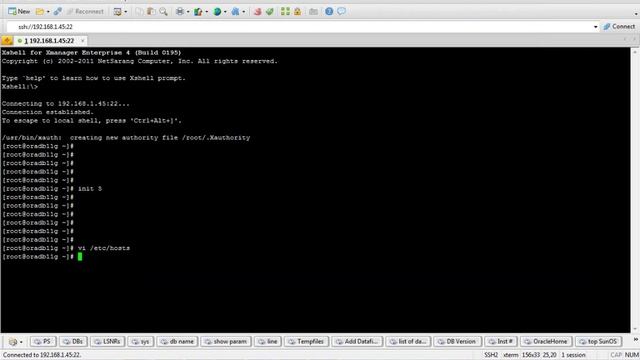Click the line quick command button
640x360 pixels.
click(x=267, y=342)
